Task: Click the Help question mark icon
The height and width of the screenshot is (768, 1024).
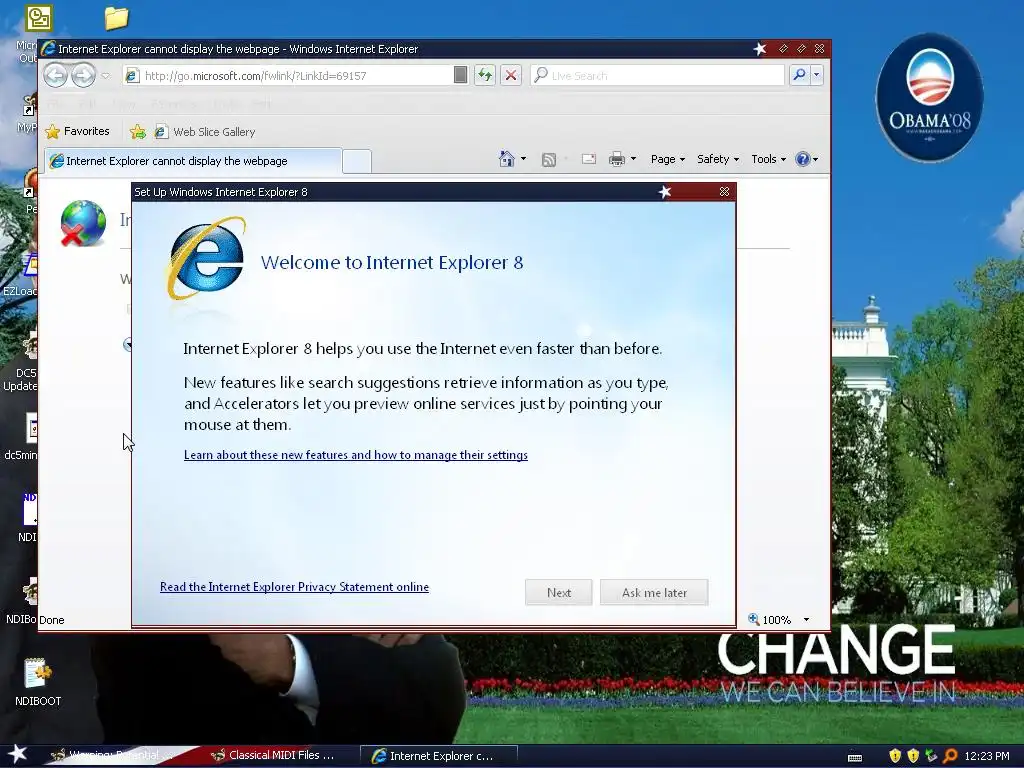Action: pyautogui.click(x=803, y=159)
